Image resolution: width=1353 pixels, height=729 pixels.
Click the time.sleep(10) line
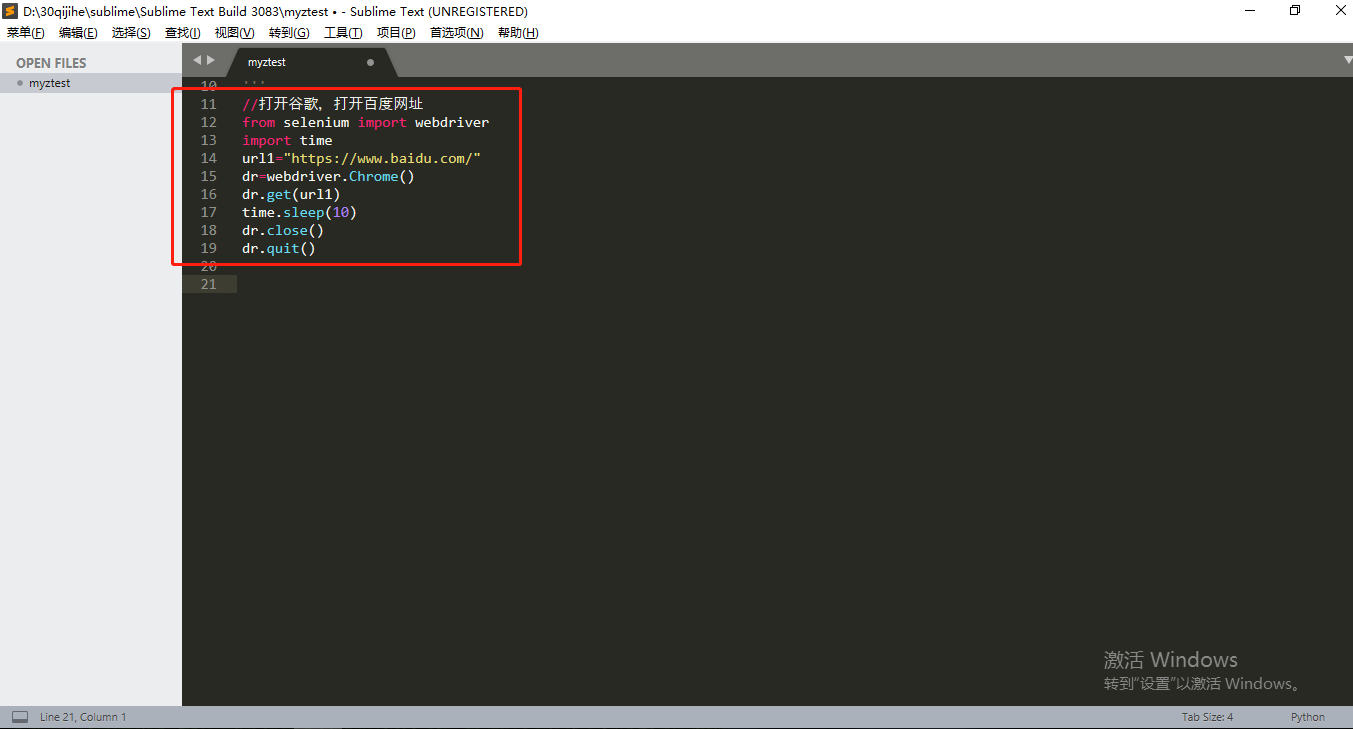tap(299, 212)
